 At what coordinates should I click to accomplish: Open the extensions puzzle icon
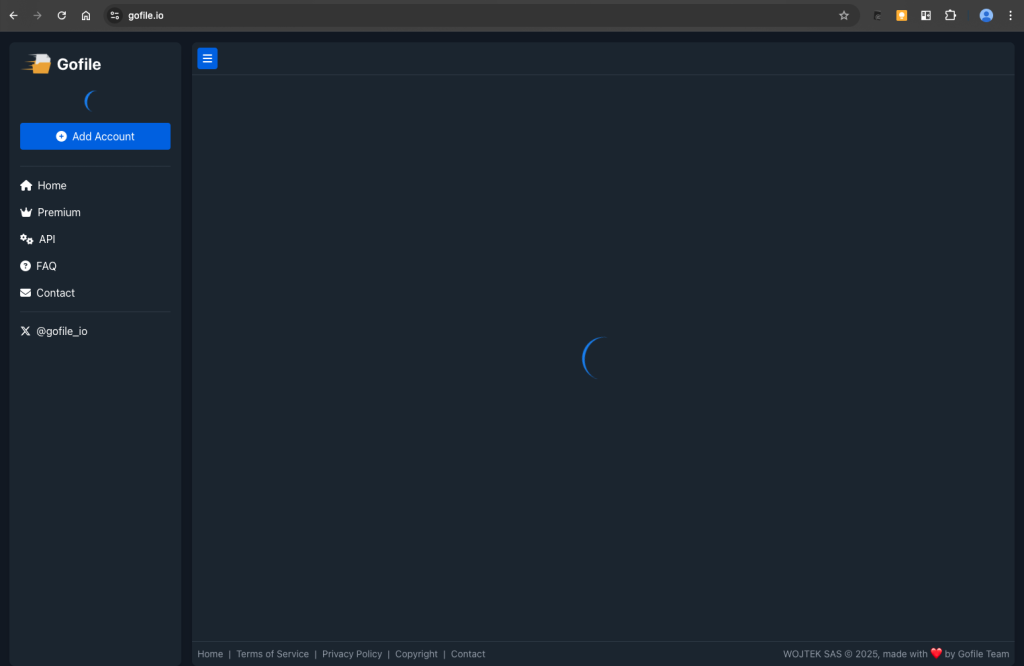coord(950,16)
